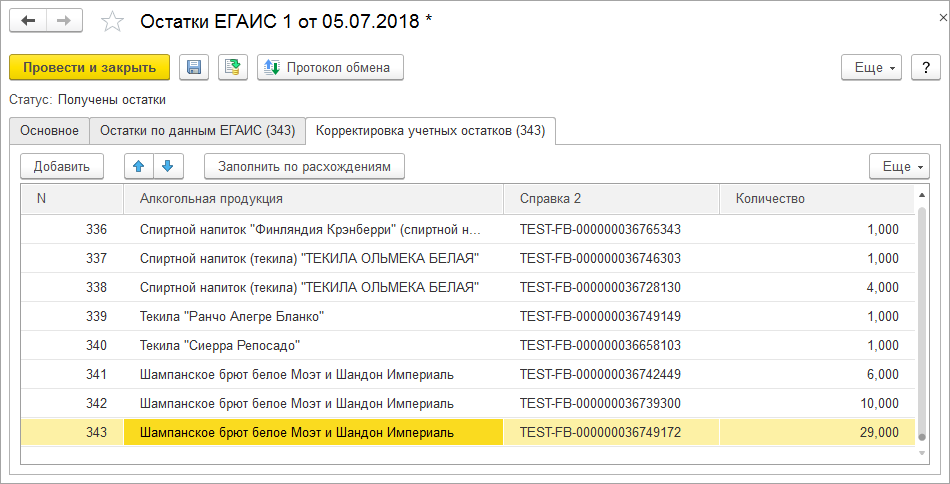Save the document with floppy disk icon
The image size is (950, 484).
pos(194,68)
